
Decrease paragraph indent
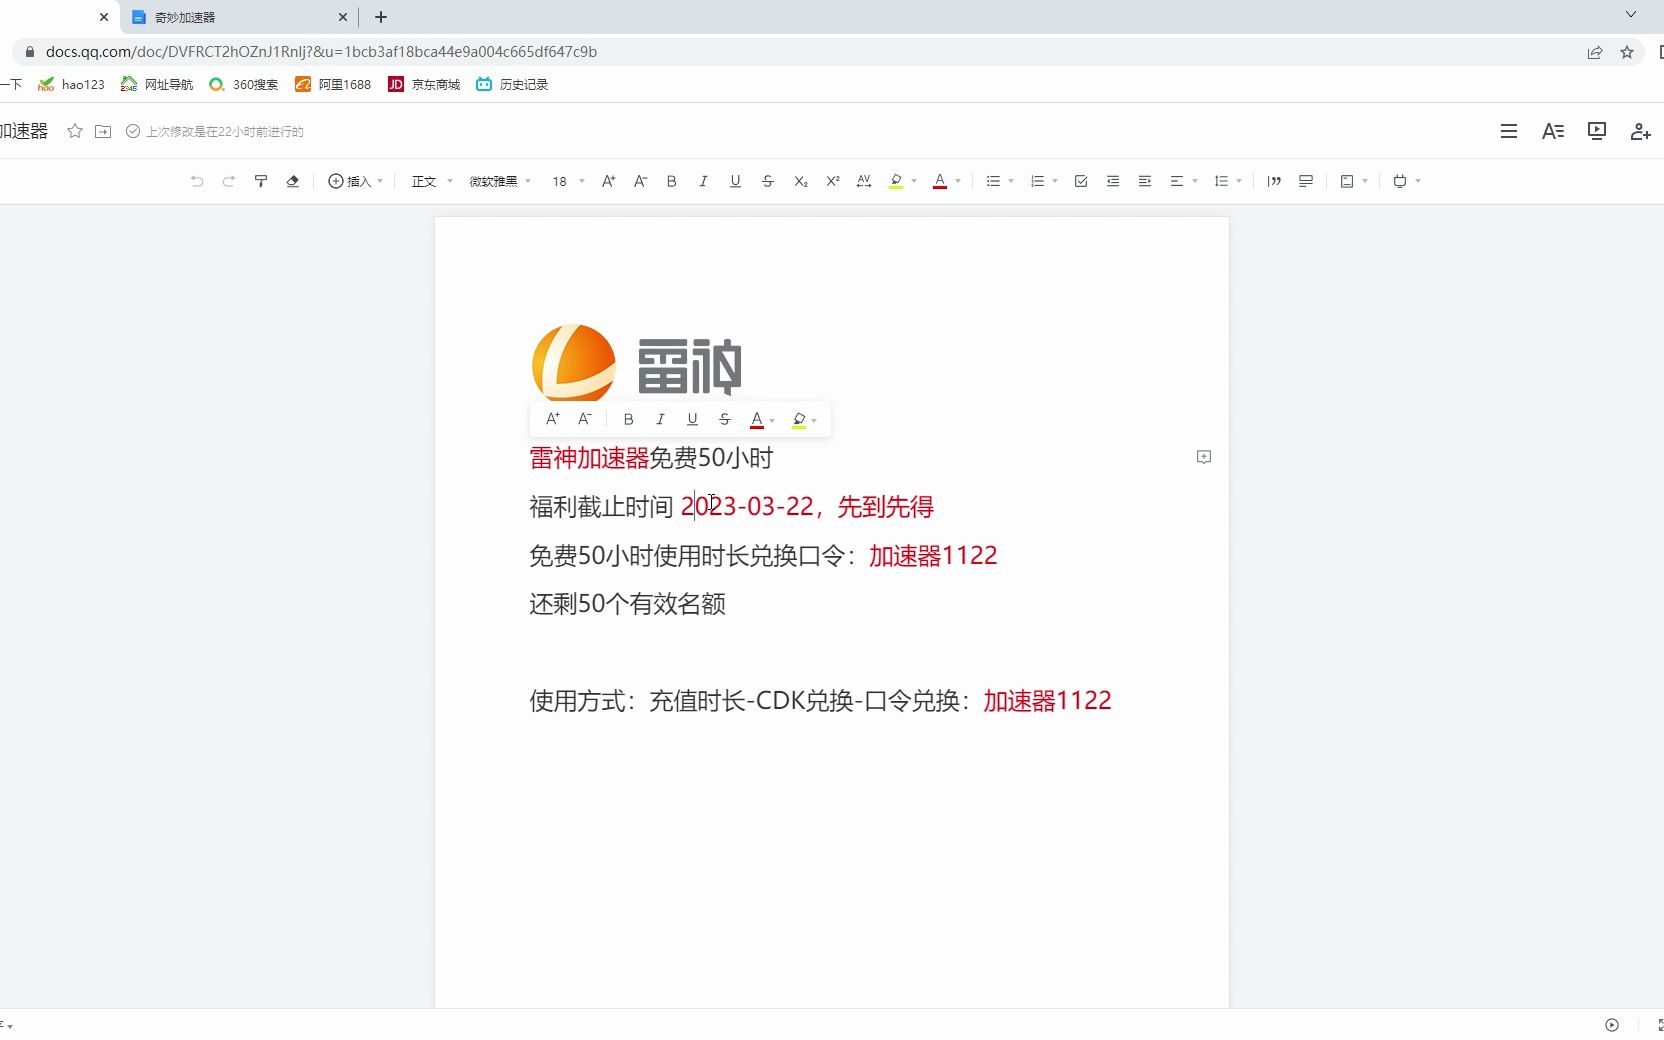pyautogui.click(x=1113, y=181)
